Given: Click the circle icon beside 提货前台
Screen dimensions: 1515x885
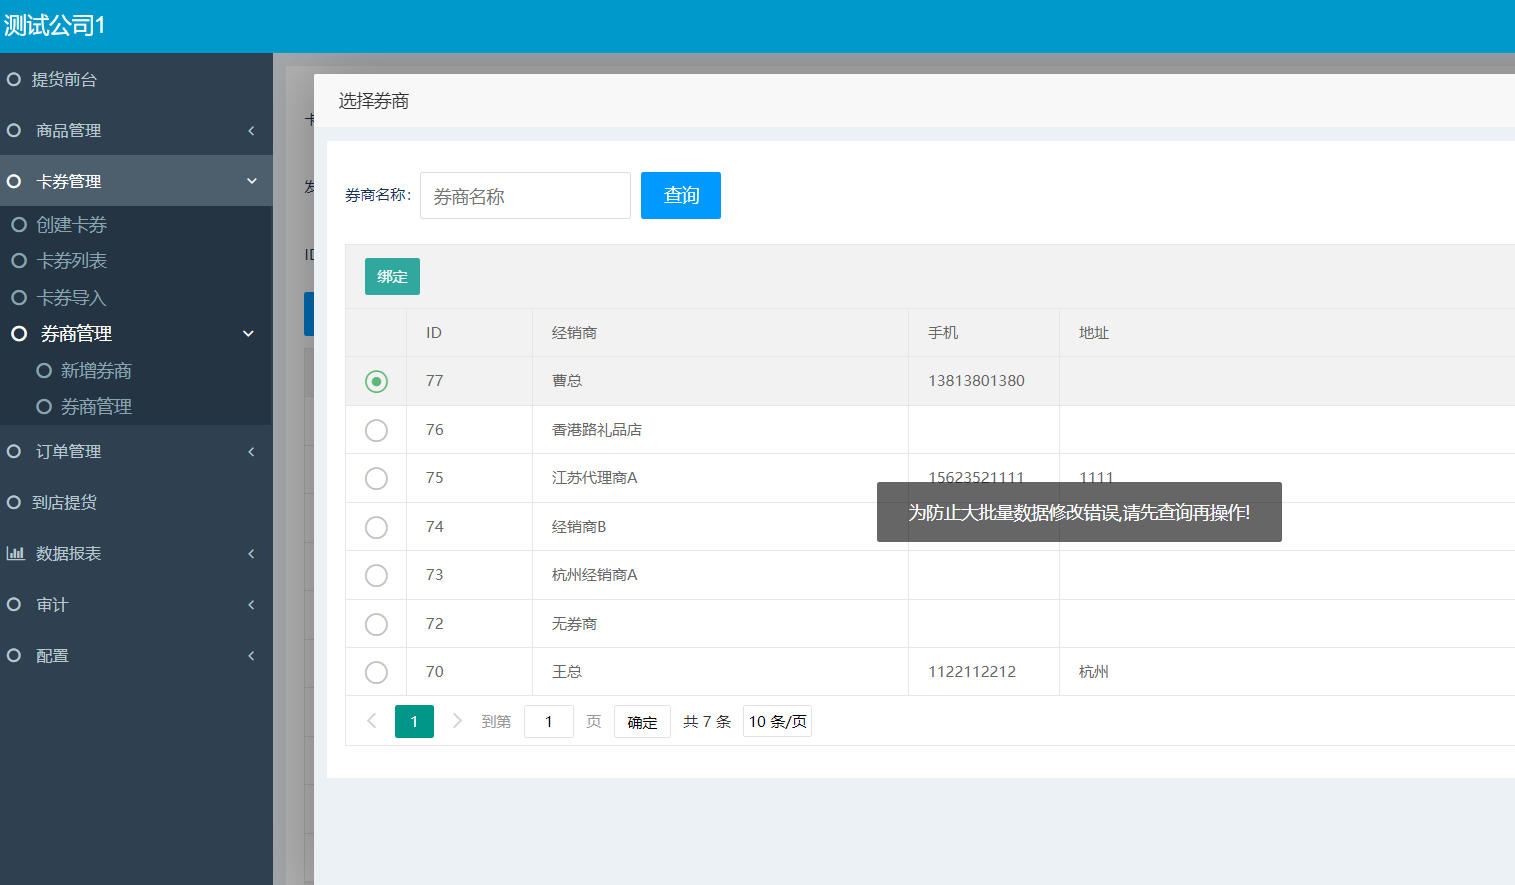Looking at the screenshot, I should (x=14, y=79).
